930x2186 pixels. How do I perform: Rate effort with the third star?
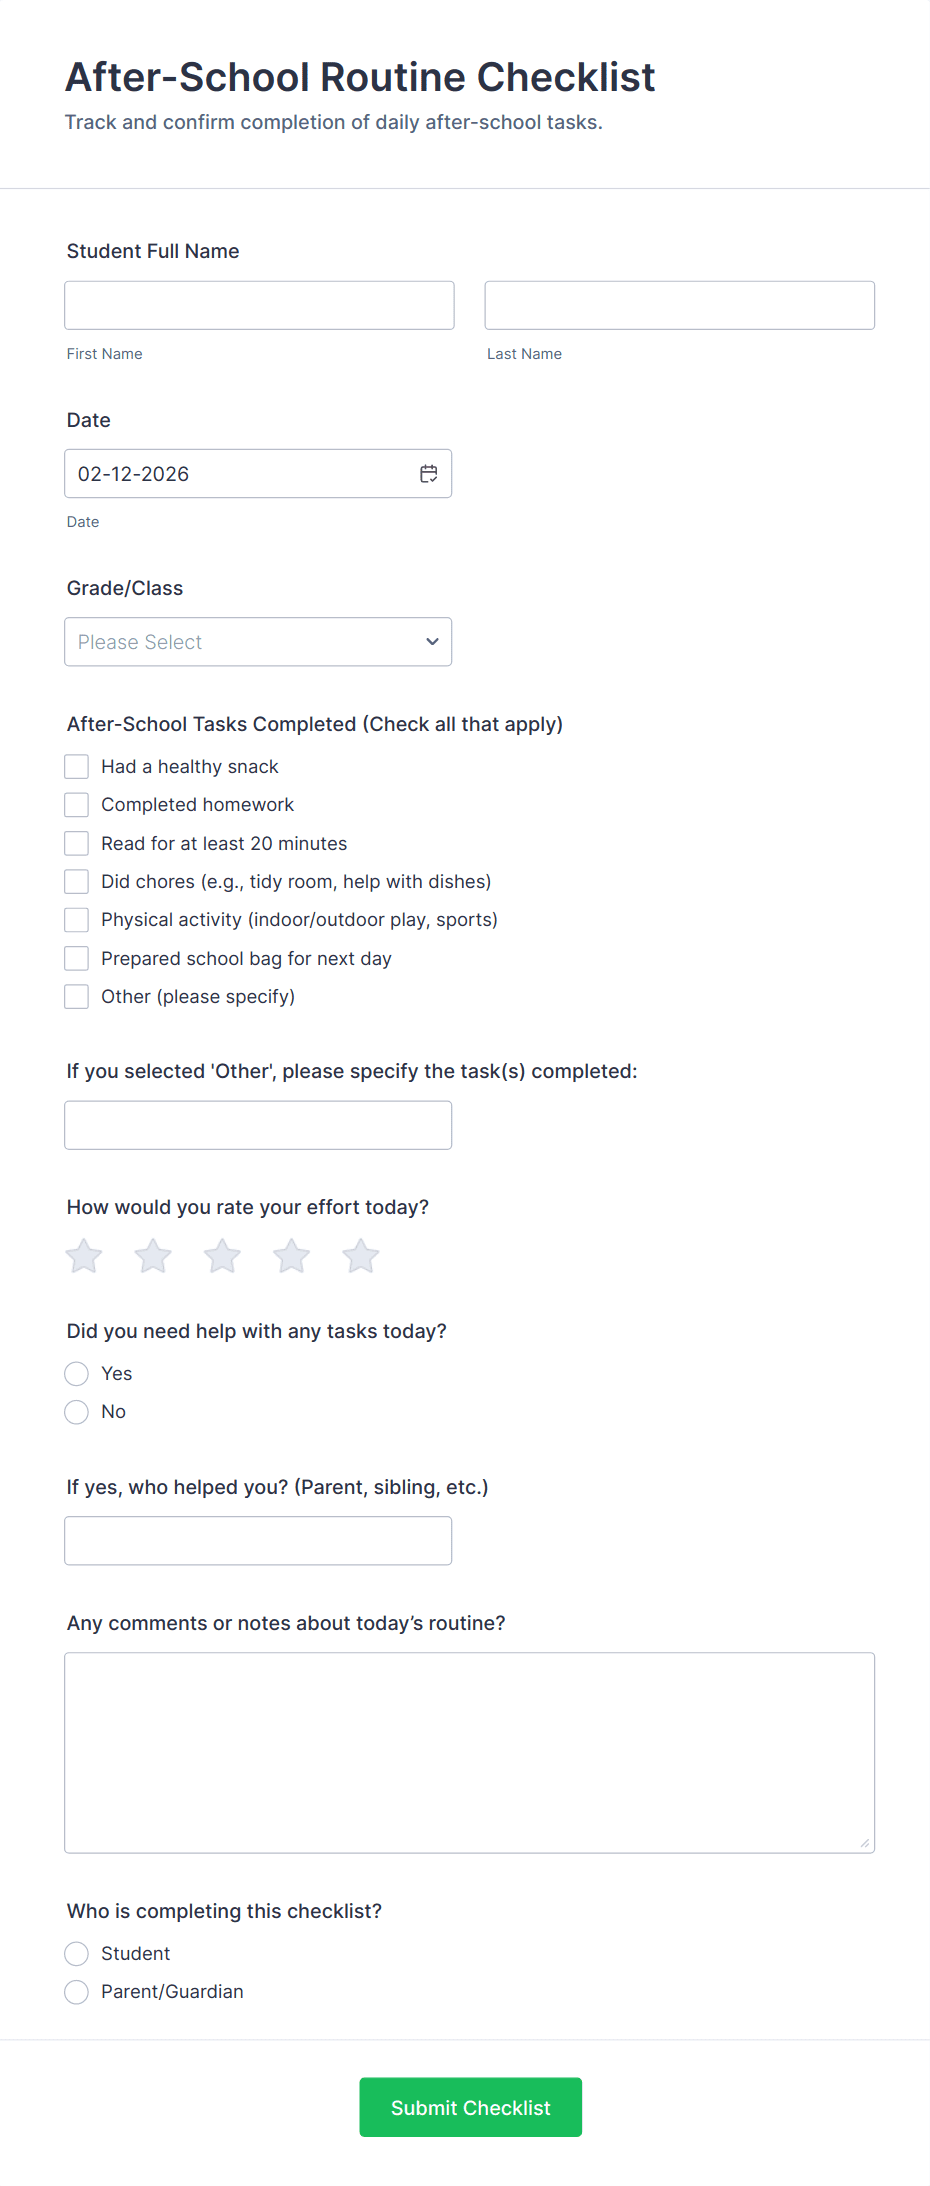(x=222, y=1256)
